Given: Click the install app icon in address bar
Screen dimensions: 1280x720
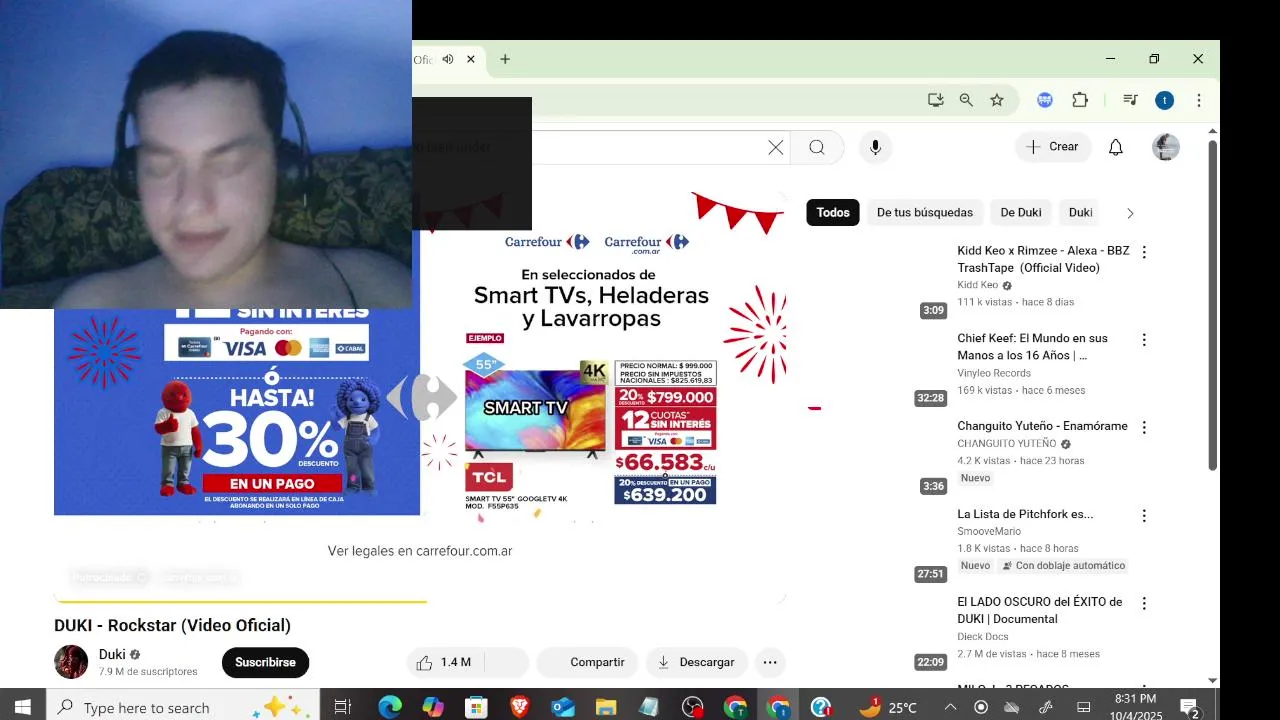Looking at the screenshot, I should [x=936, y=100].
